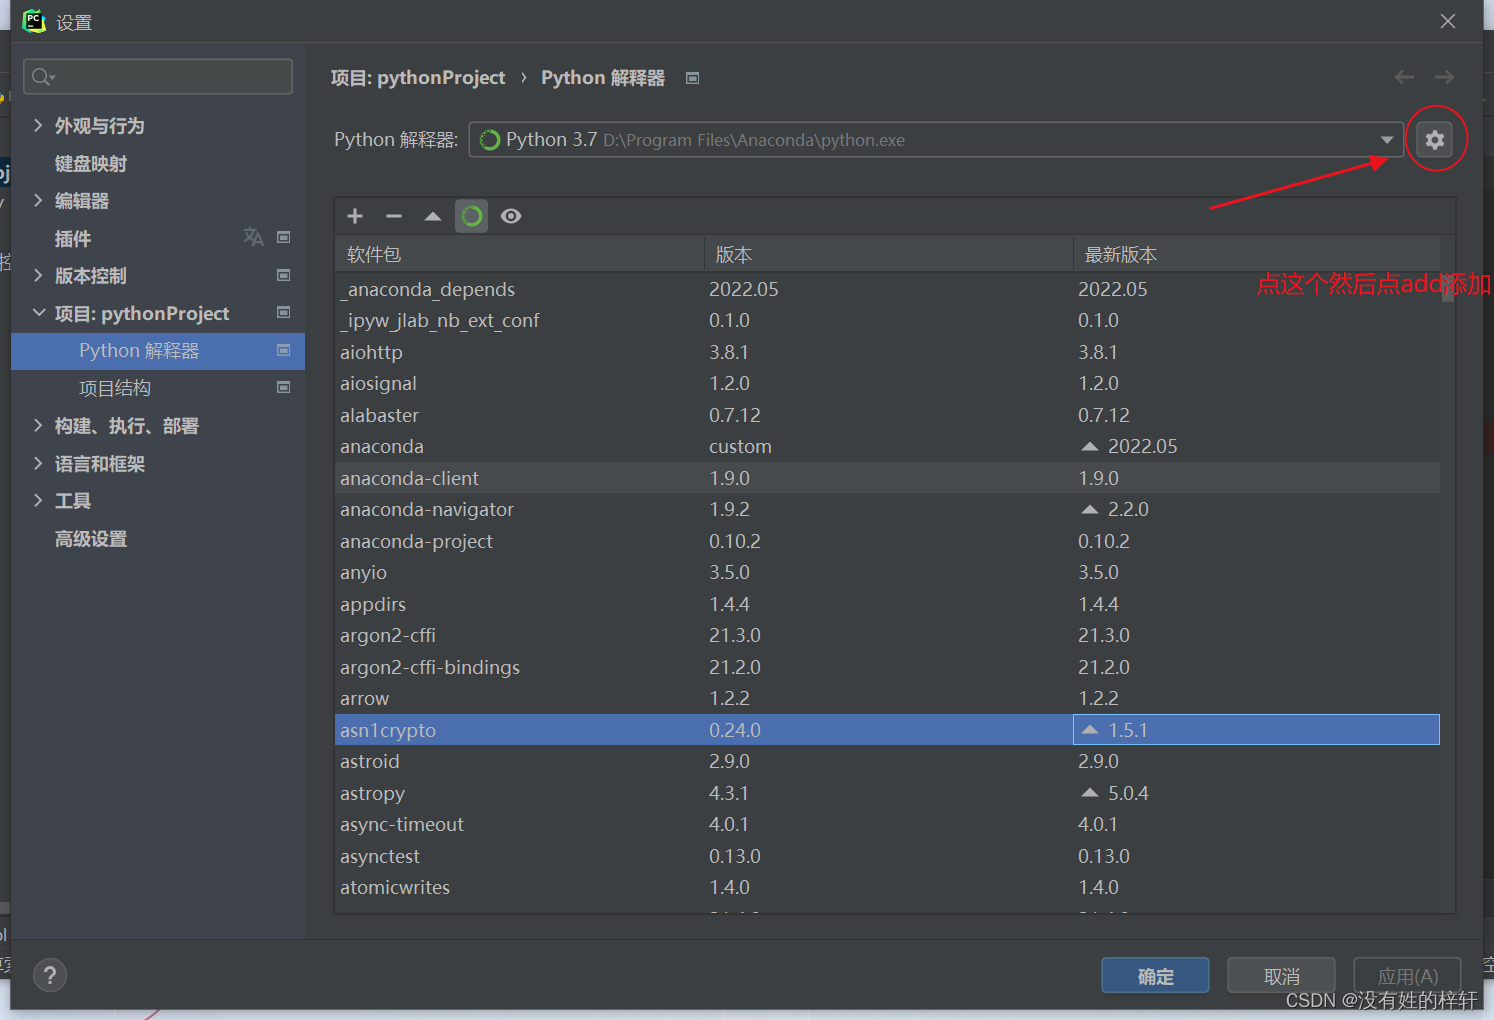Select the async-timeout package row
1494x1020 pixels.
click(888, 824)
